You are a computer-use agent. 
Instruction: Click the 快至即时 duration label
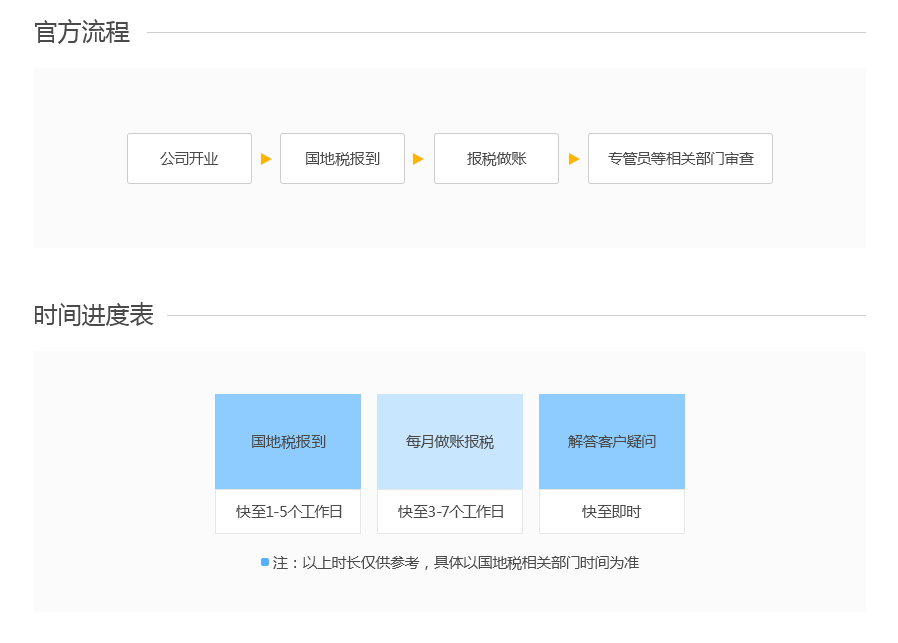[x=612, y=512]
